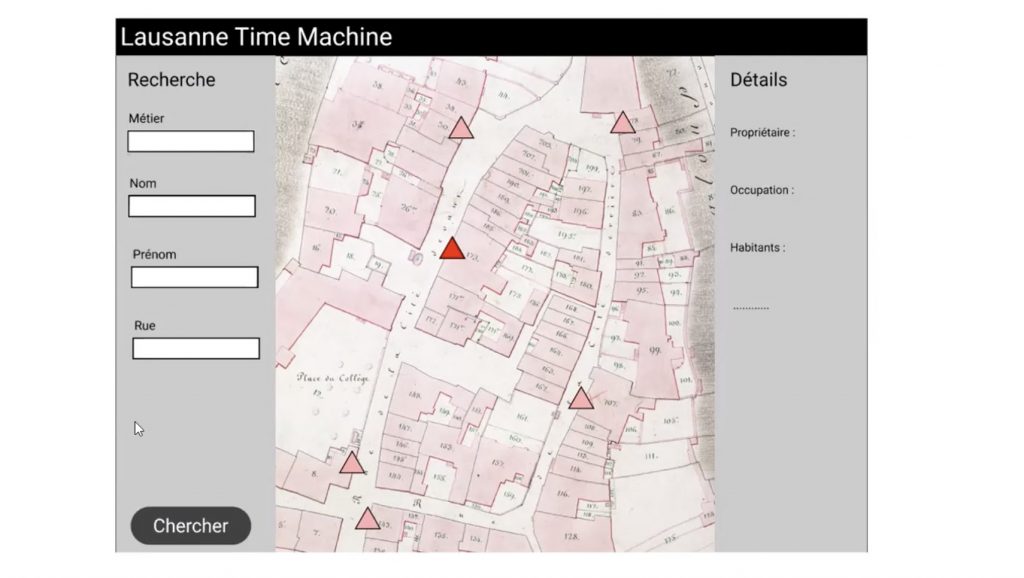The height and width of the screenshot is (578, 1024).
Task: Click parcel 128 on the map
Action: pos(572,537)
